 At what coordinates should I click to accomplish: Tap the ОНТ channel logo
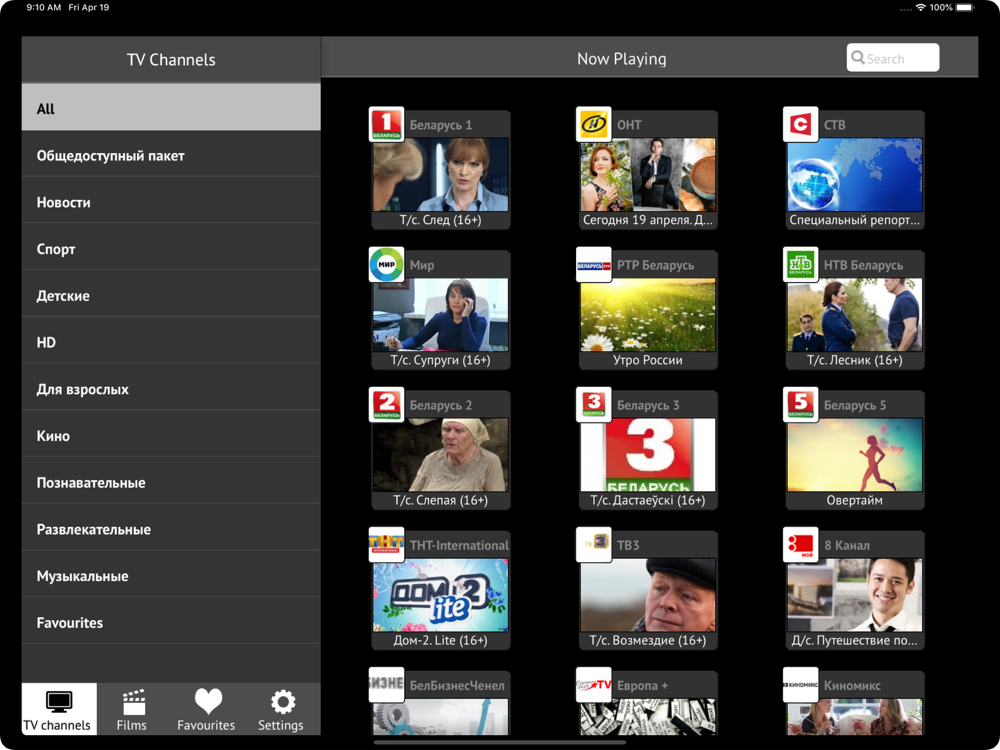point(594,124)
